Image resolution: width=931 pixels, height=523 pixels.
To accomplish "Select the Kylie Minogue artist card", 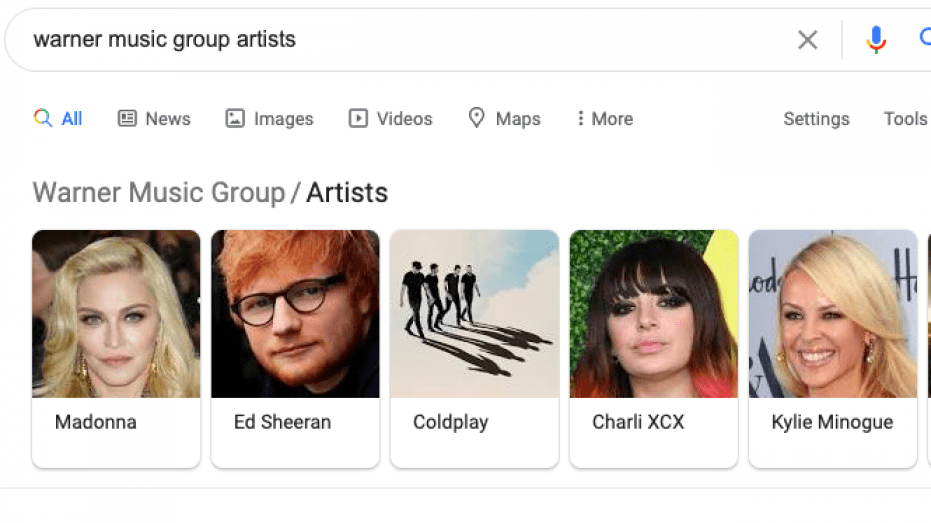I will 832,348.
